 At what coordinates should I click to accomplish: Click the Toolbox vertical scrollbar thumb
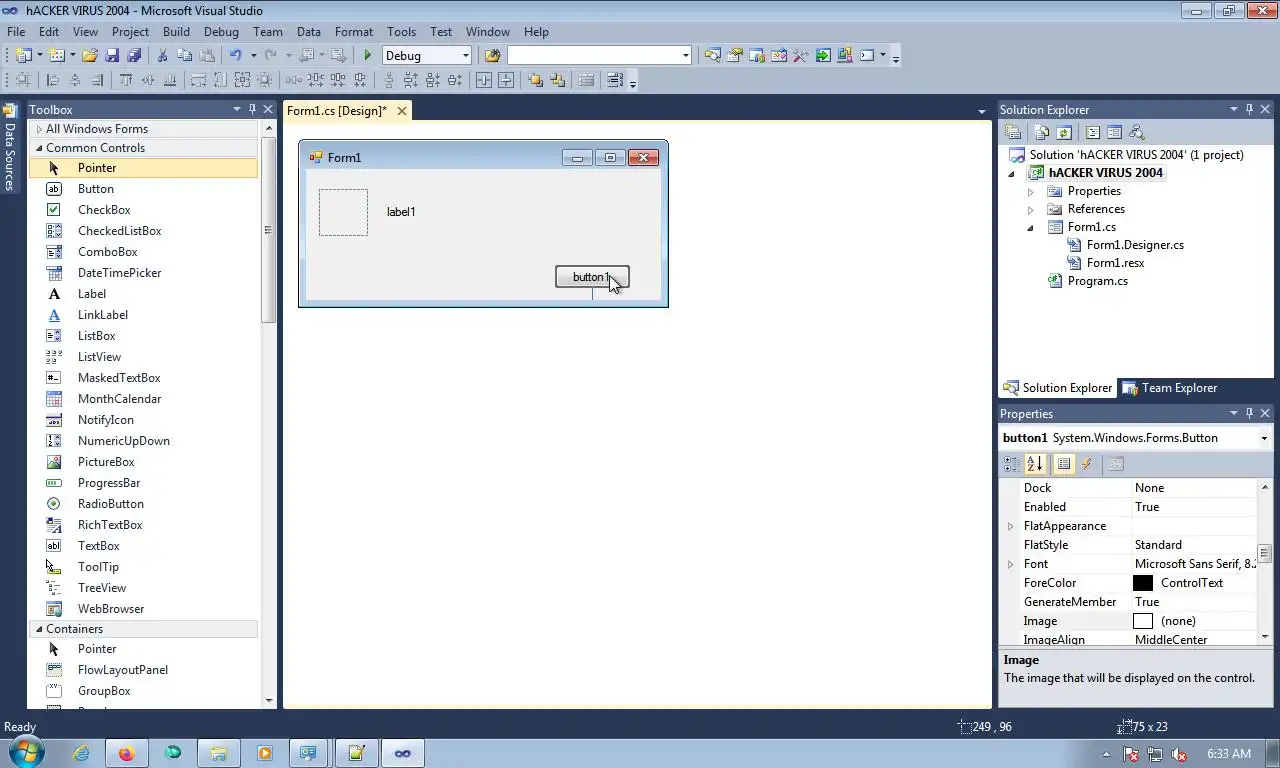[x=268, y=231]
